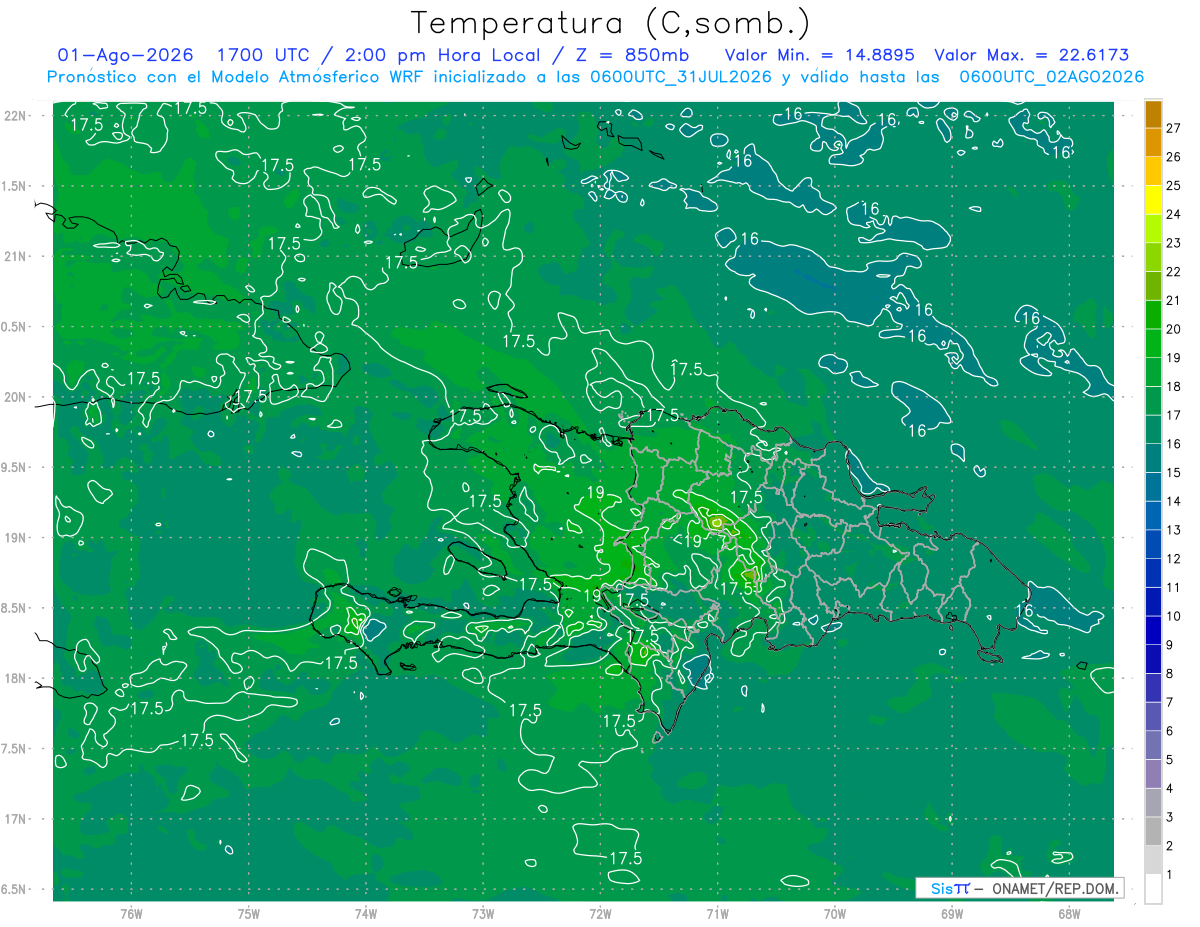The image size is (1200, 927).
Task: Click the "23" label on the colour scale
Action: 1174,243
